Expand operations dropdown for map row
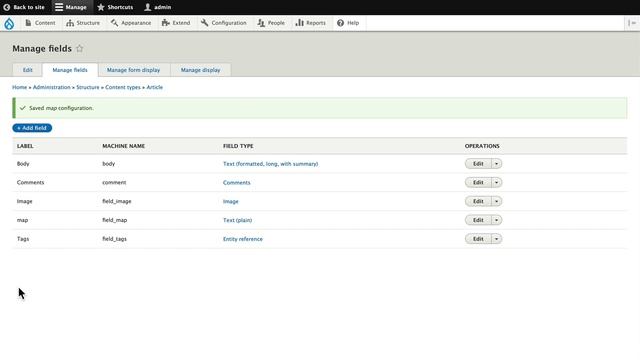Screen dimensions: 640x360 click(496, 220)
